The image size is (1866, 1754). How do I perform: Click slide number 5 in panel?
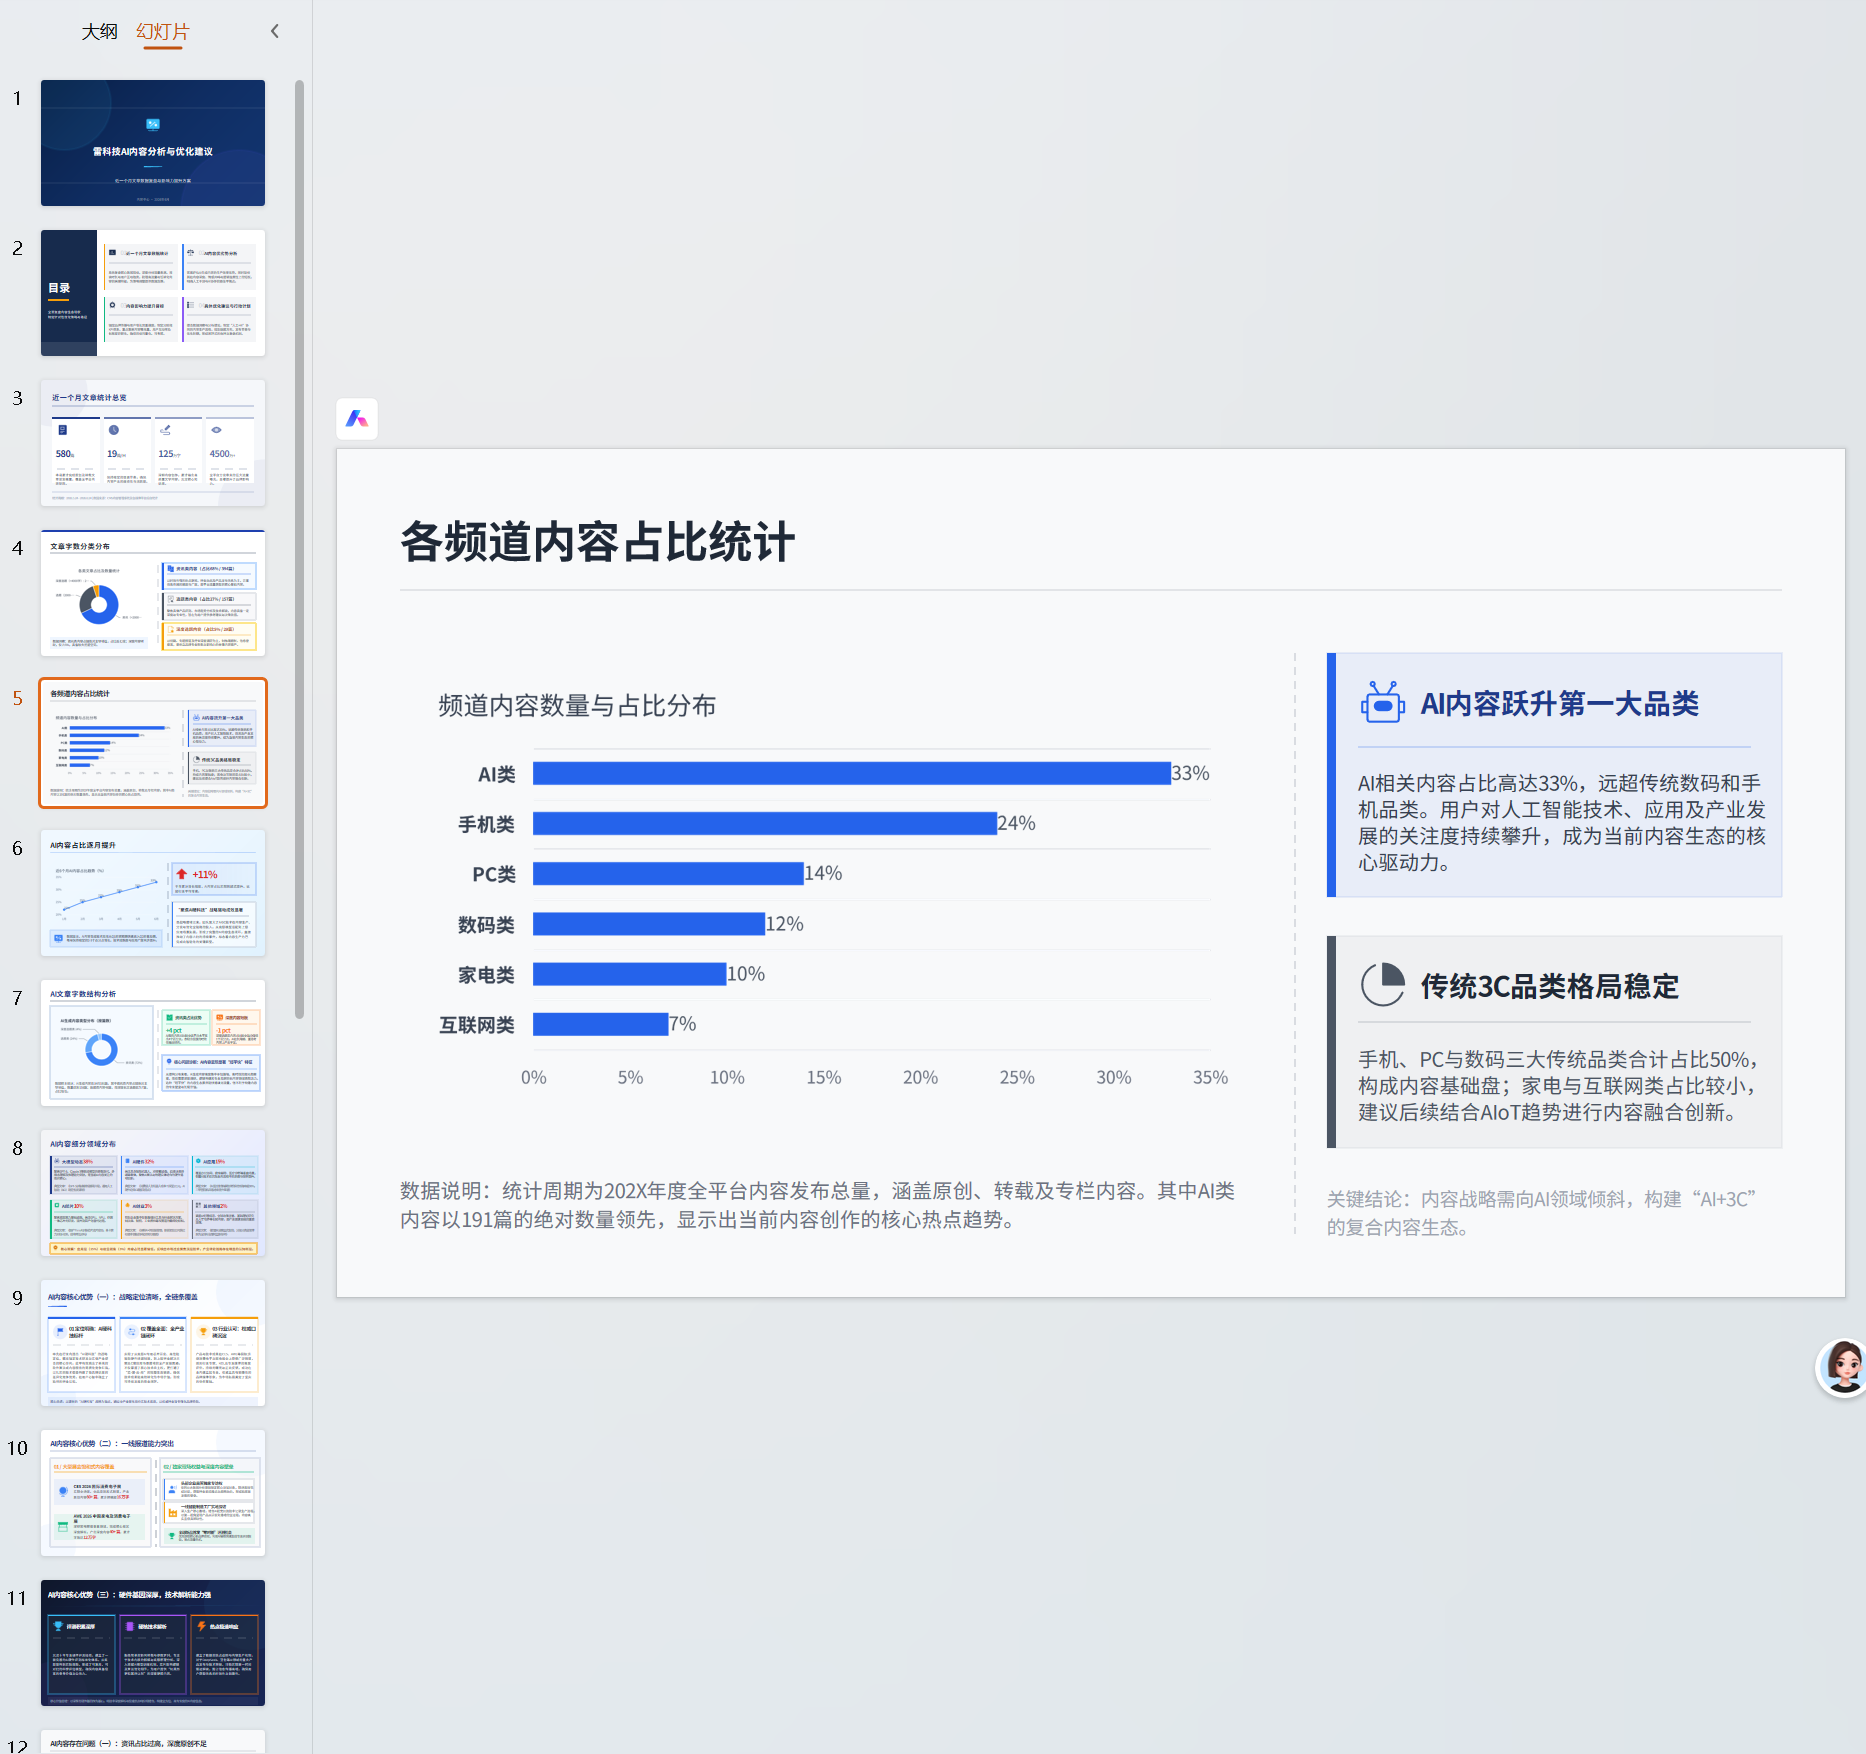17,698
